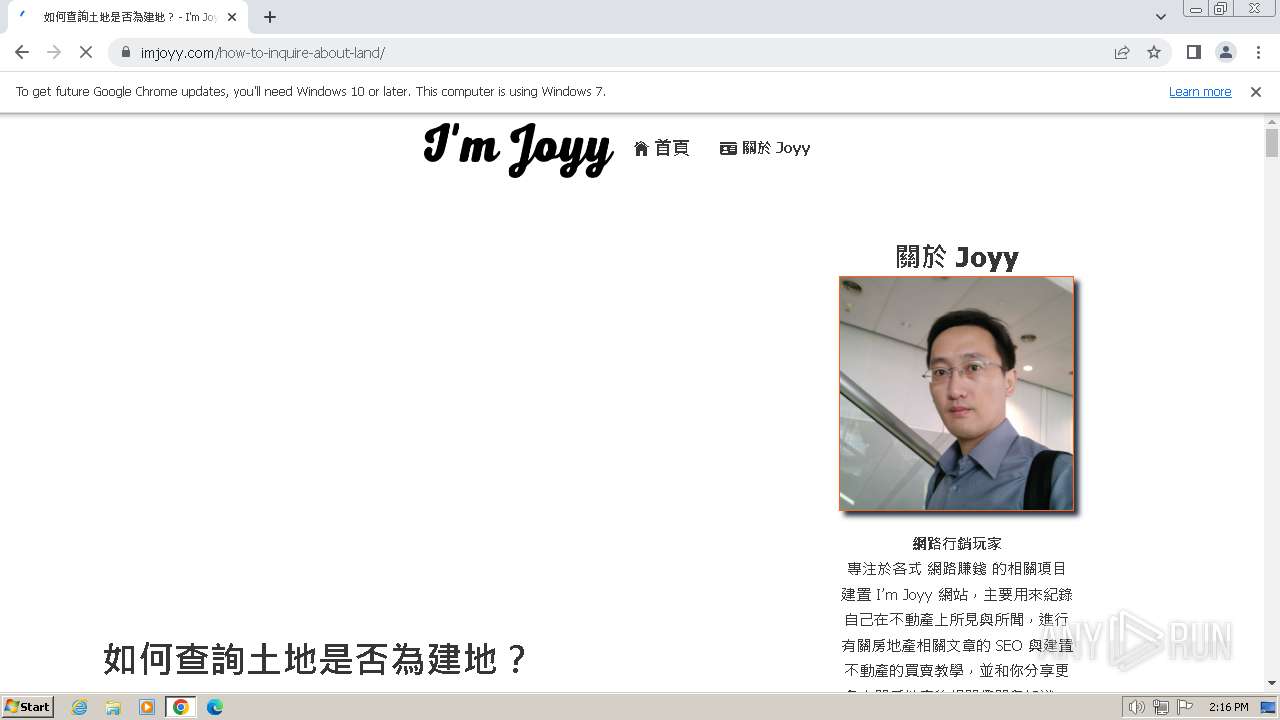Screen dimensions: 1280x720
Task: Launch Internet Explorer from taskbar
Action: coord(80,707)
